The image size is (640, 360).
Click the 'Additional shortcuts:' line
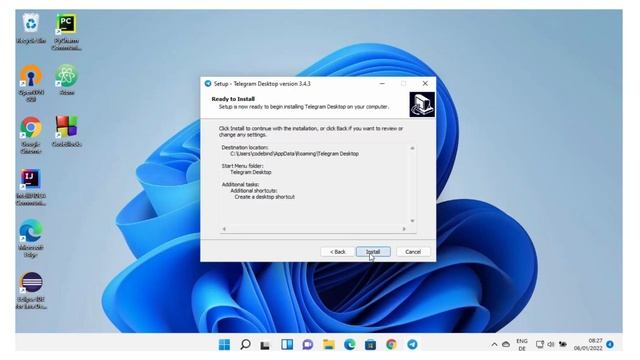tap(254, 191)
